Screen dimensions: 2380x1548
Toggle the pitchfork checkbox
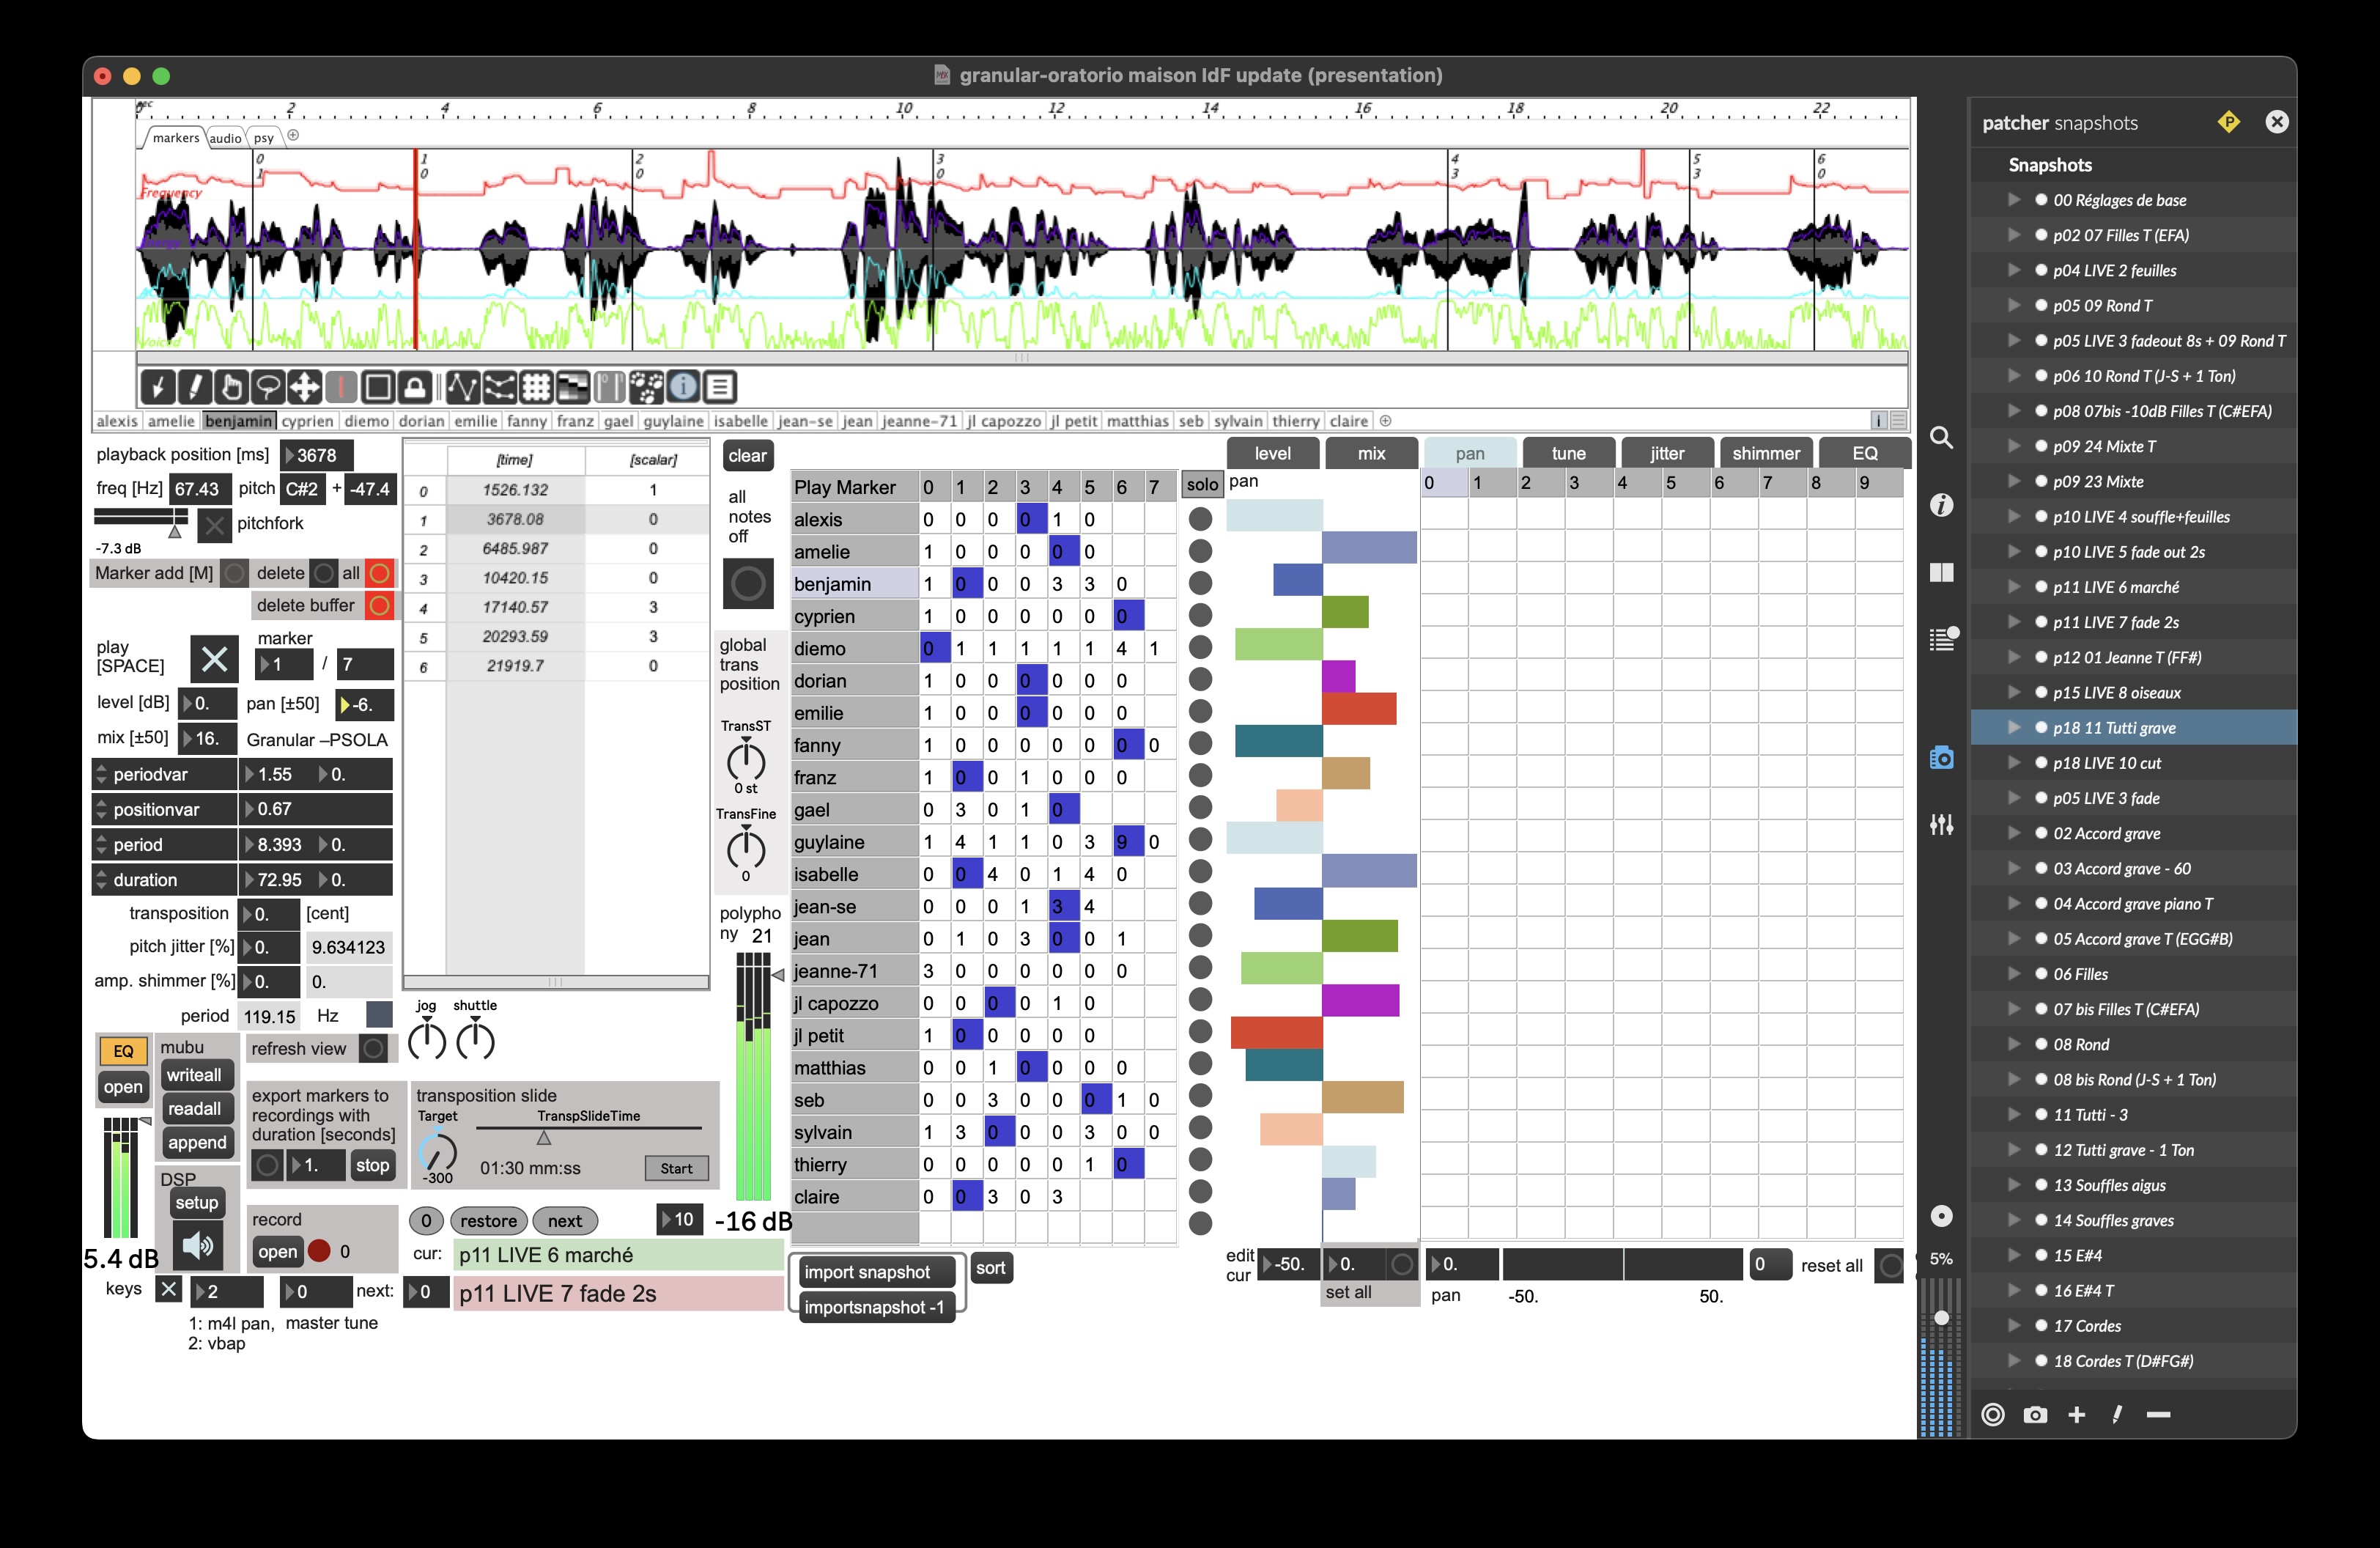pos(214,524)
